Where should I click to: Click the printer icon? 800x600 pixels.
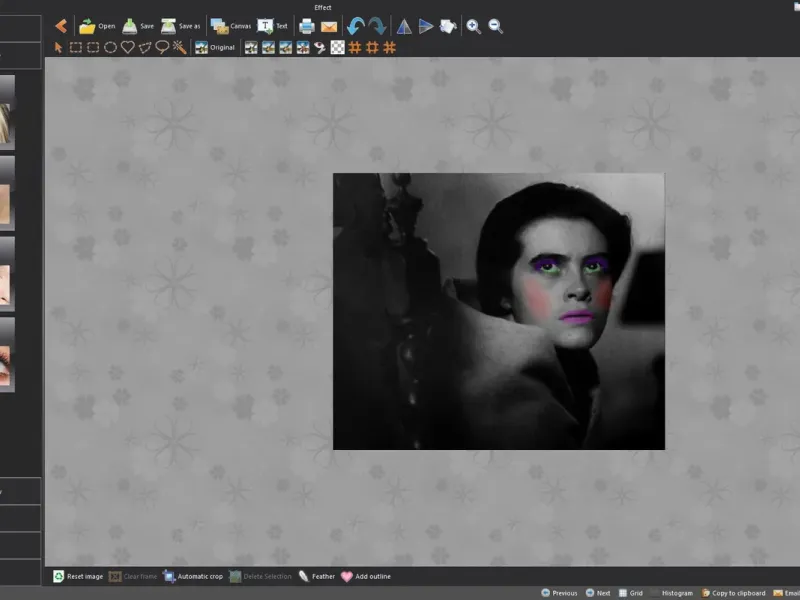click(308, 26)
